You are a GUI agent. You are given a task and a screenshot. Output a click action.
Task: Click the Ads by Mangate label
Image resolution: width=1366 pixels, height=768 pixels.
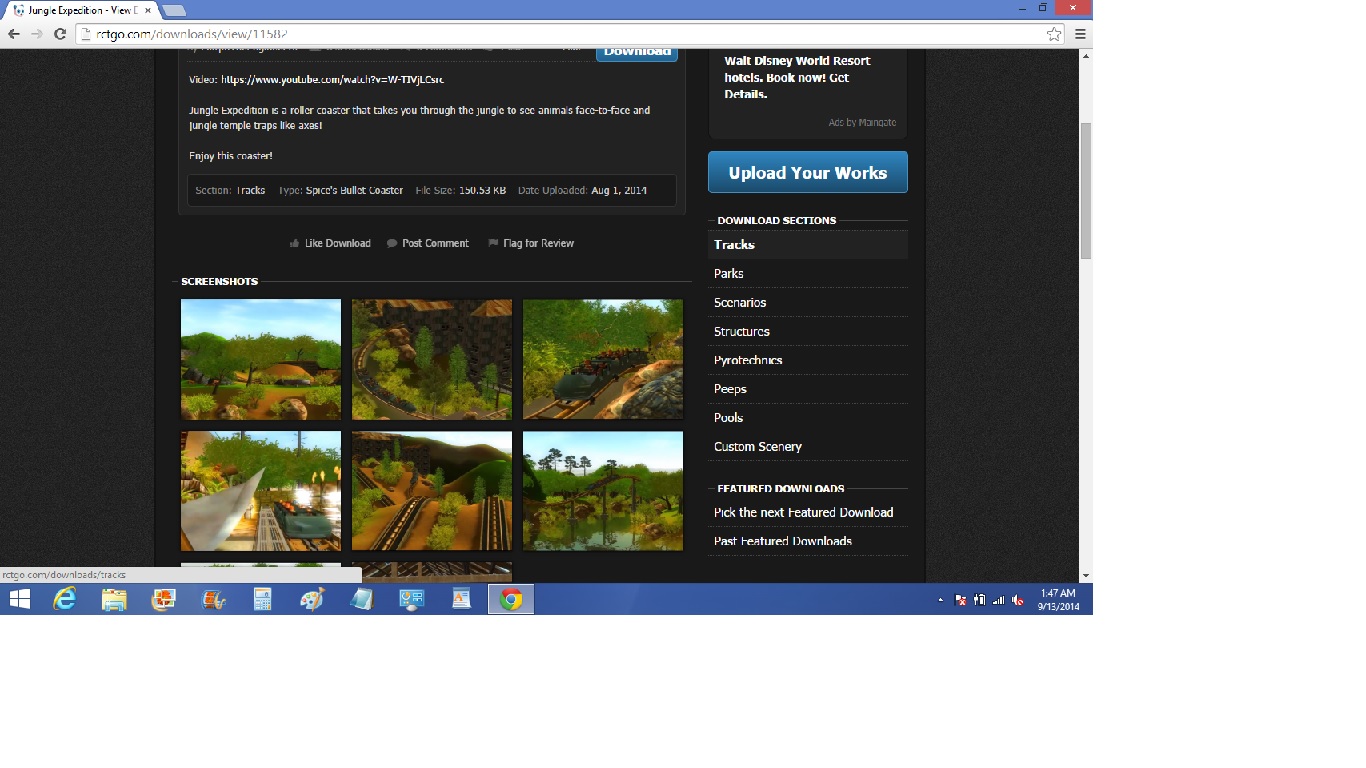click(862, 123)
